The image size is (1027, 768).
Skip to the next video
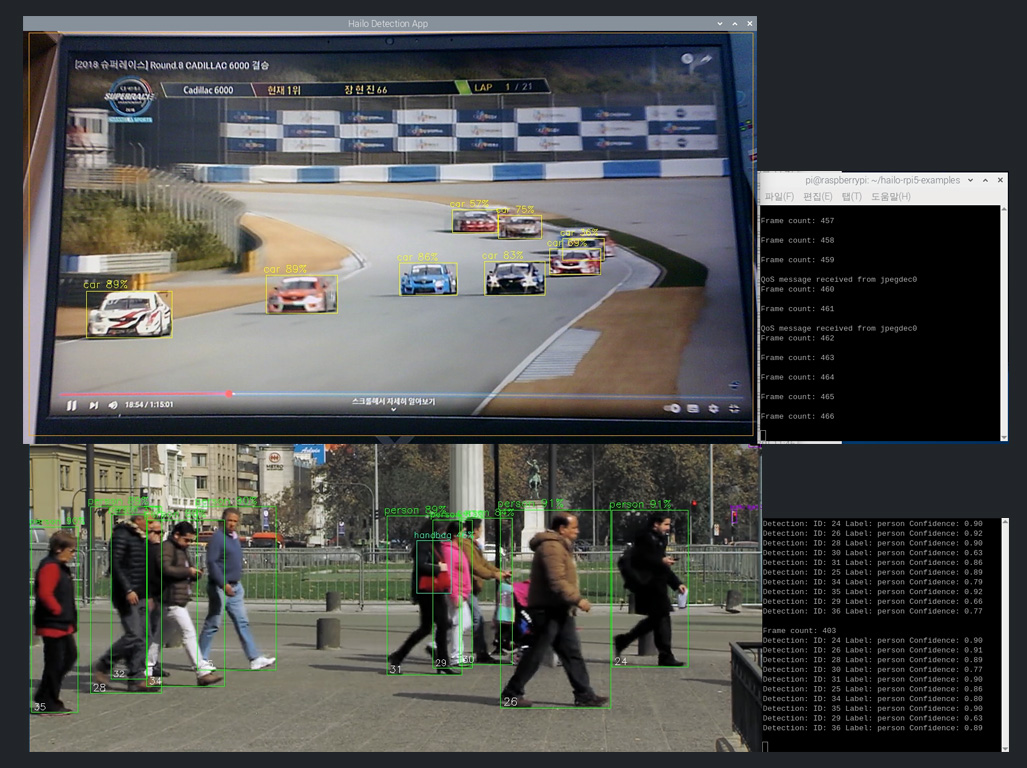click(x=93, y=405)
